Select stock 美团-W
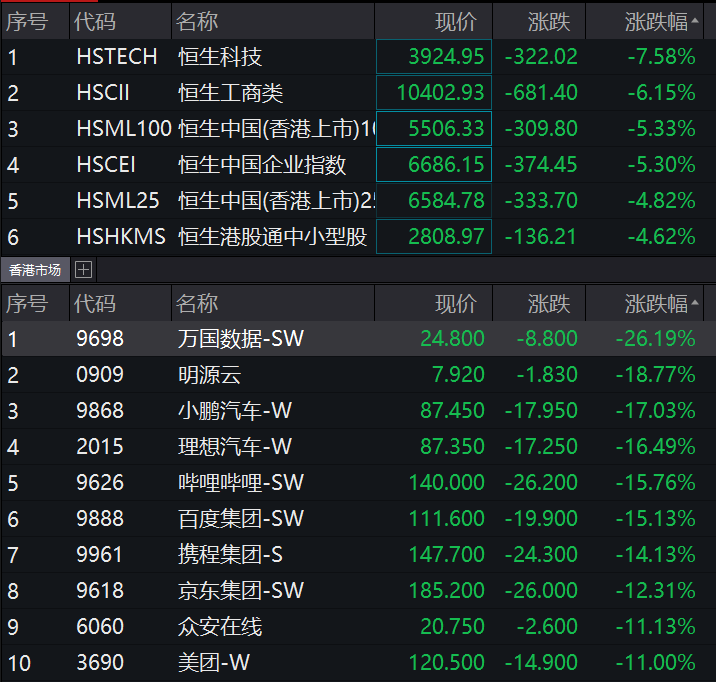 214,663
